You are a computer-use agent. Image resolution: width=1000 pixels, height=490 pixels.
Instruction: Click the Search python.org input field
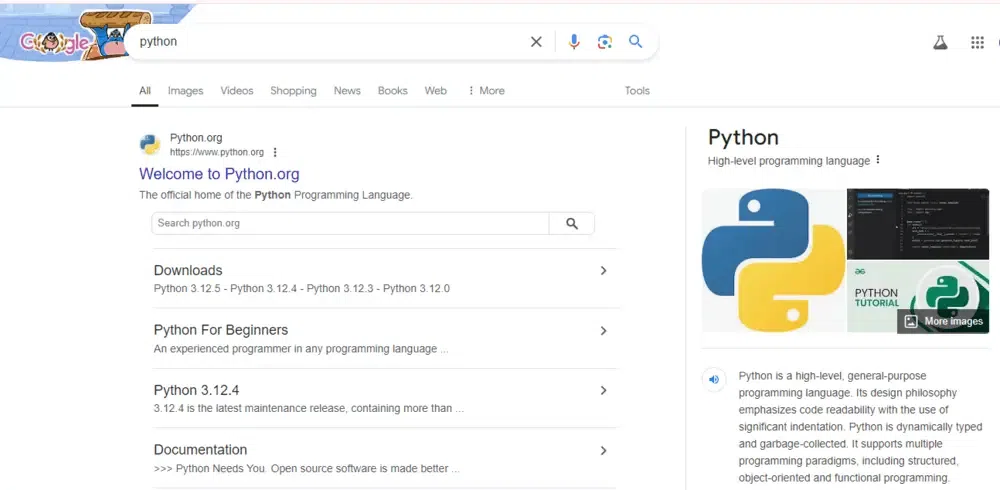350,224
